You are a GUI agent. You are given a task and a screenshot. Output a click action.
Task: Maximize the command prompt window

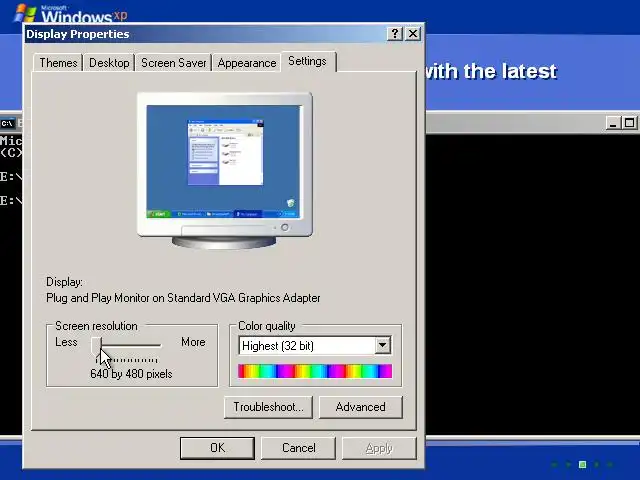(629, 123)
